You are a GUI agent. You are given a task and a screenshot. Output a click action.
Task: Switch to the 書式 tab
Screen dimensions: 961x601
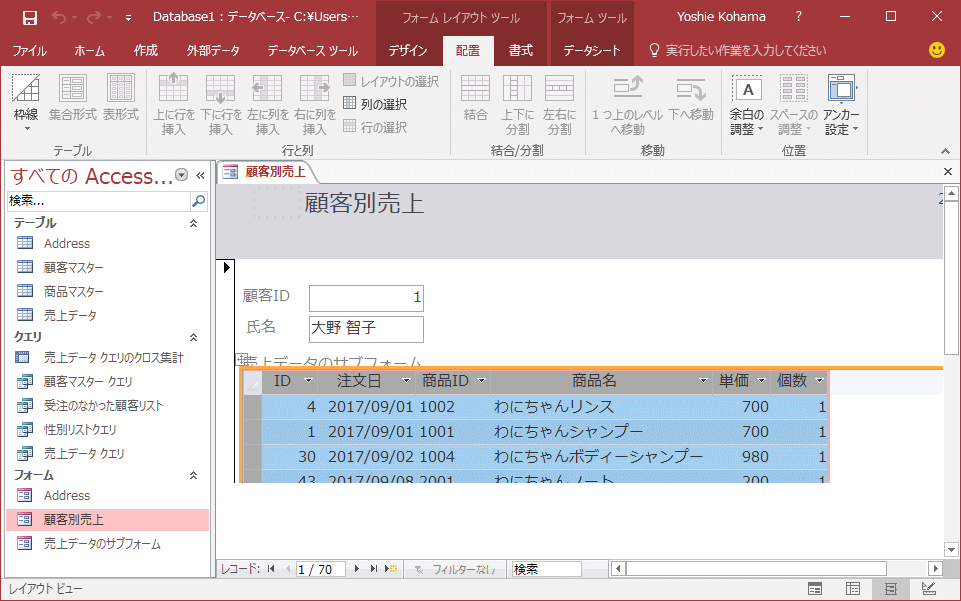coord(520,51)
